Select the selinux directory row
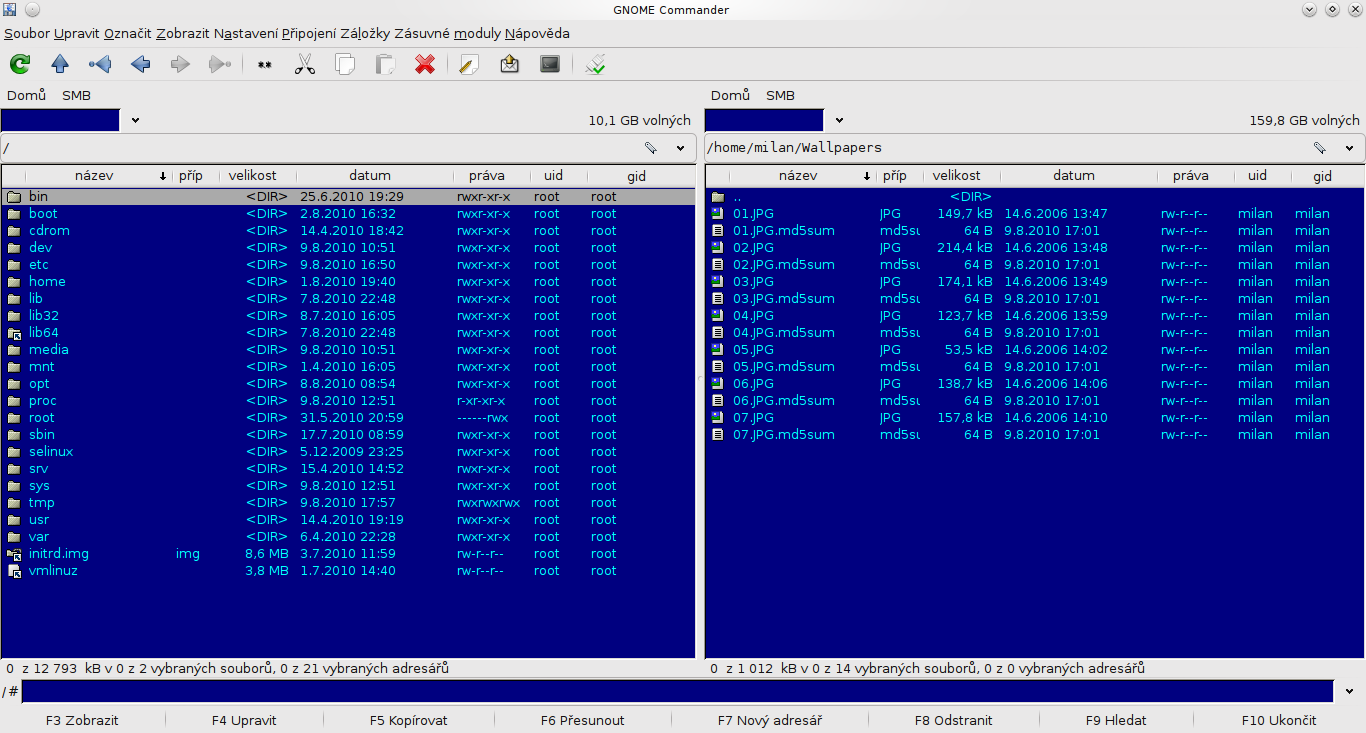The height and width of the screenshot is (733, 1366). tap(348, 452)
